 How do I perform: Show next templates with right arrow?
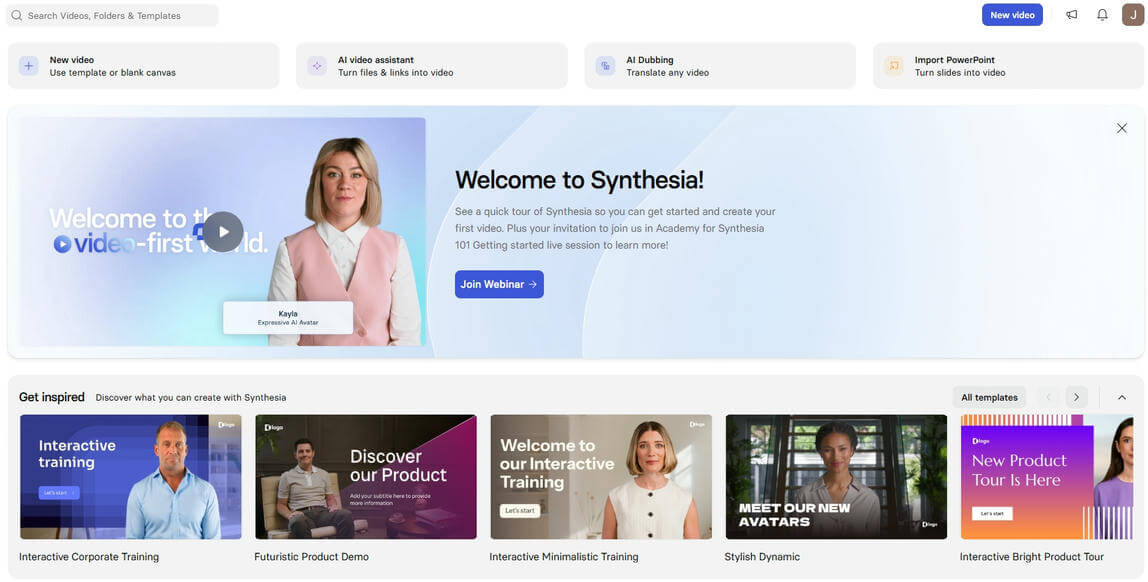(x=1076, y=397)
